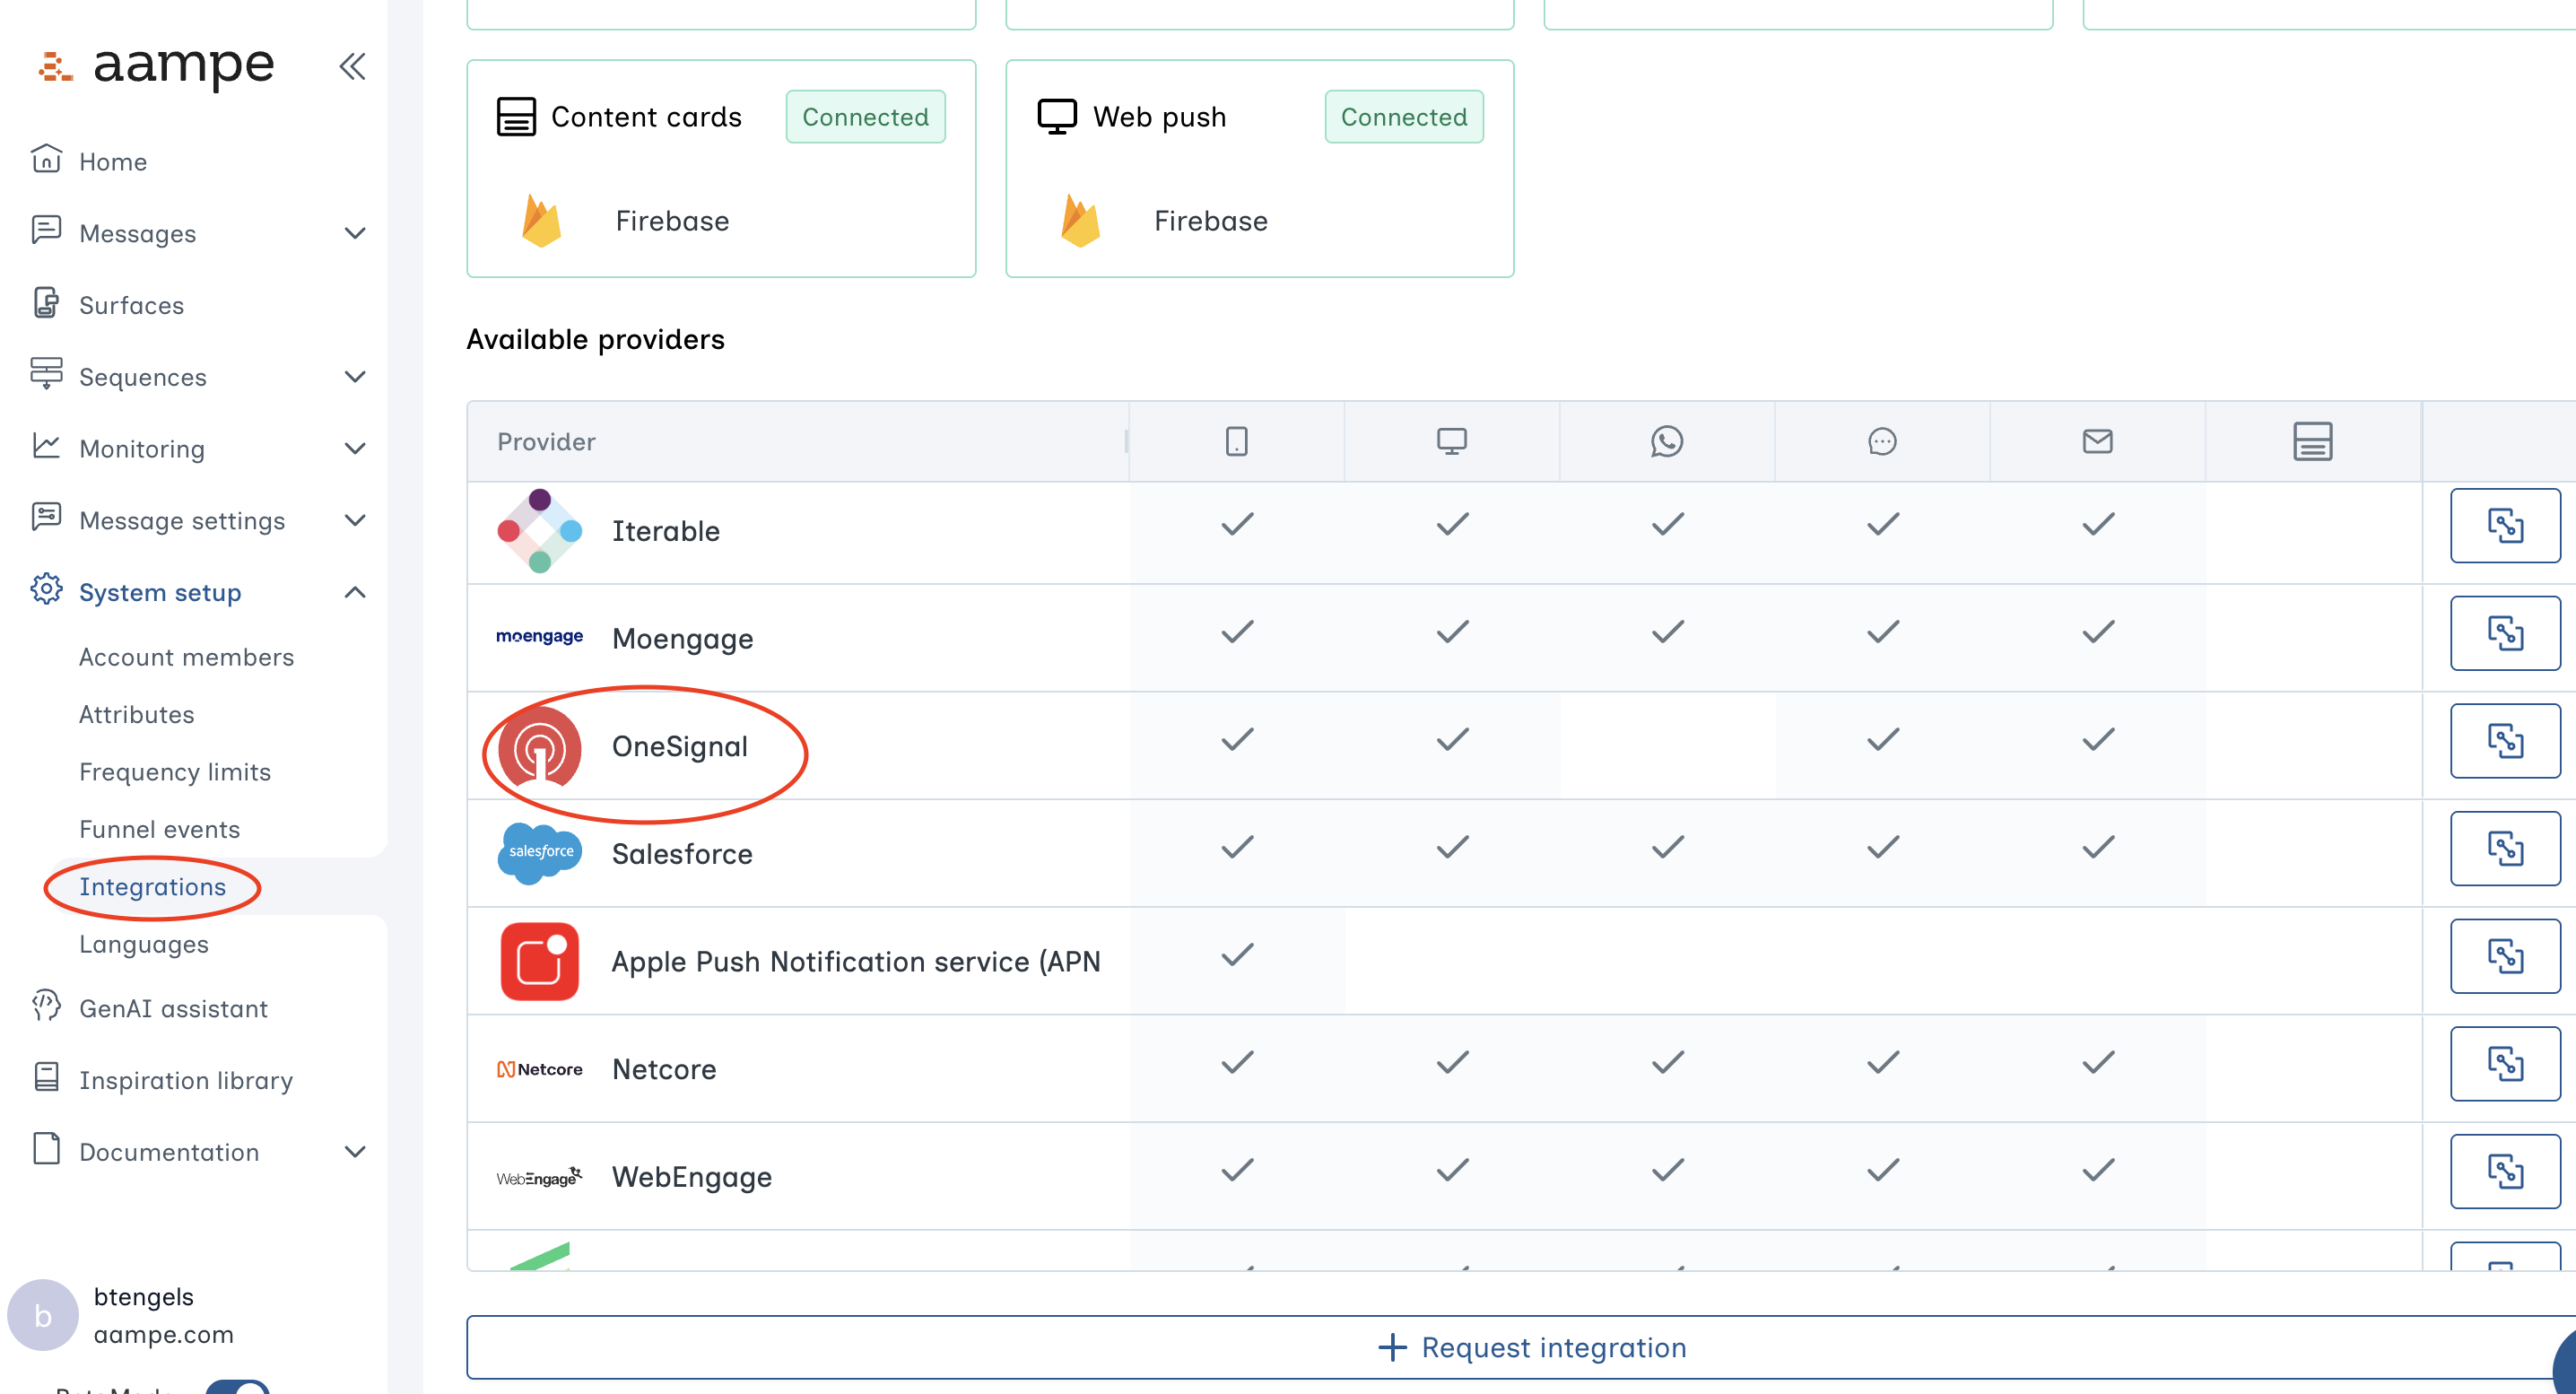Click the content cards column icon
This screenshot has height=1394, width=2576.
coord(2312,440)
